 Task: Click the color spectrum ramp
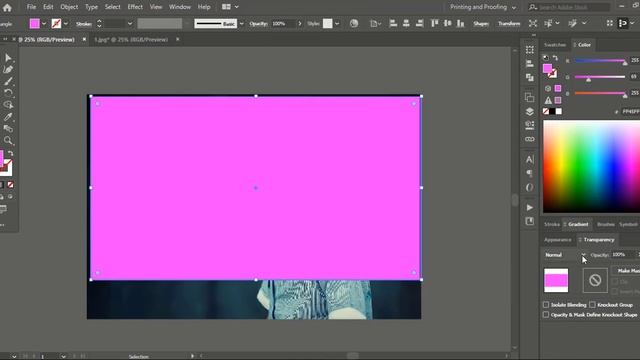point(591,167)
